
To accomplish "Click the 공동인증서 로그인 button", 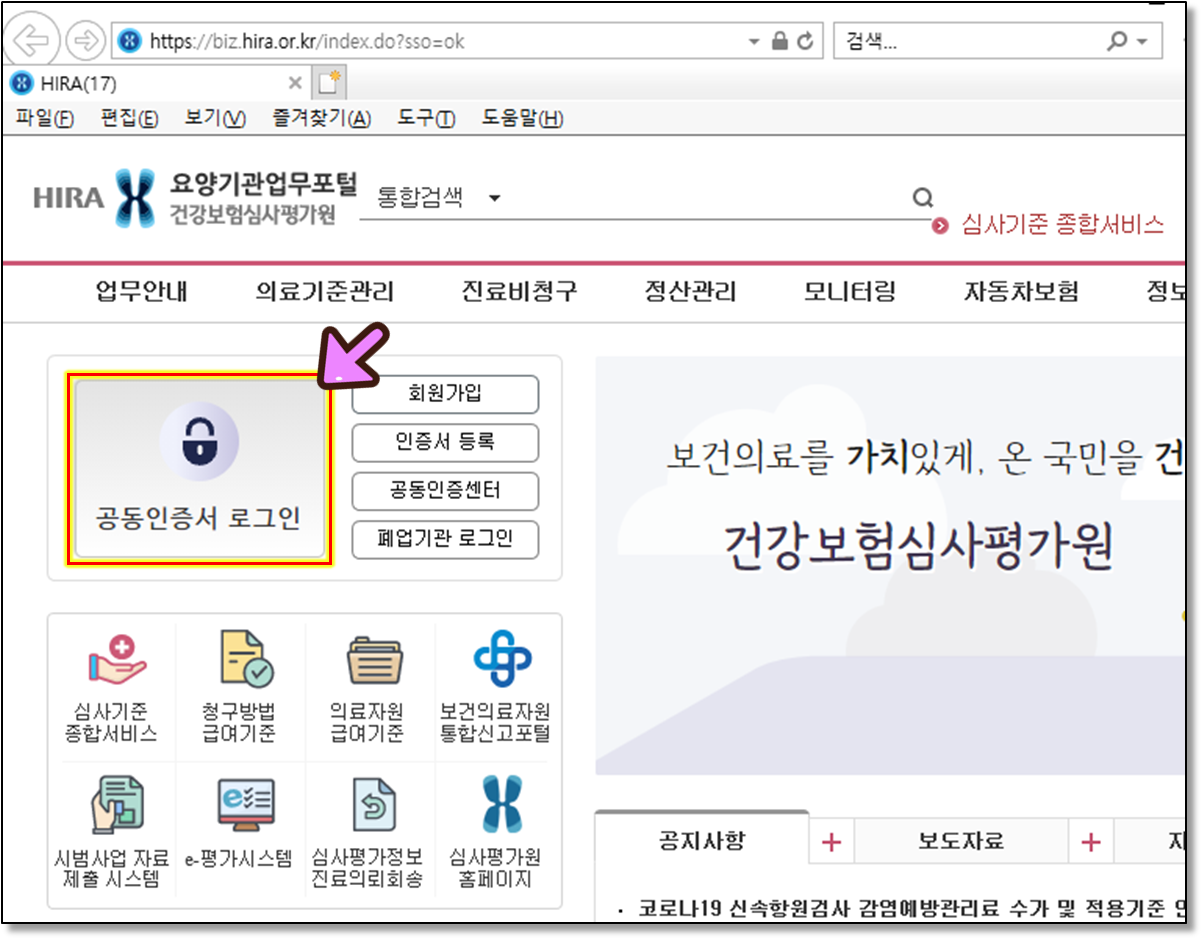I will coord(199,469).
